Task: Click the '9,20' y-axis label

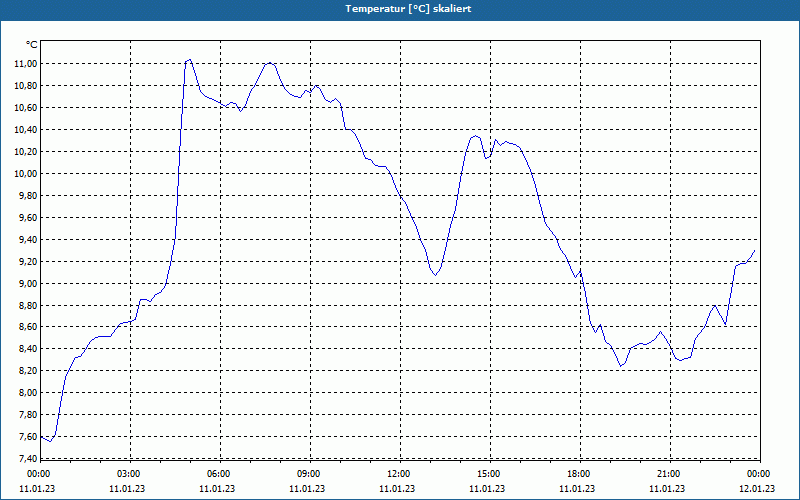Action: click(30, 261)
